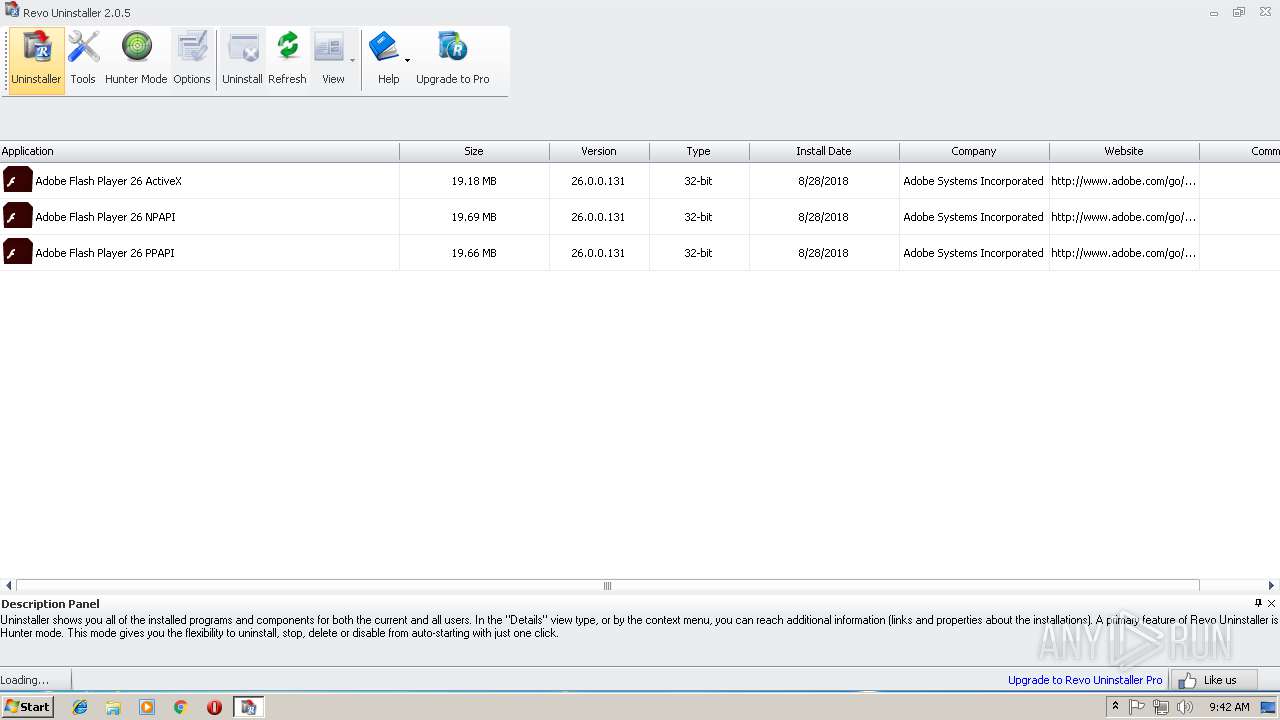The height and width of the screenshot is (720, 1280).
Task: Open the Action Center flag icon
Action: coord(1137,707)
